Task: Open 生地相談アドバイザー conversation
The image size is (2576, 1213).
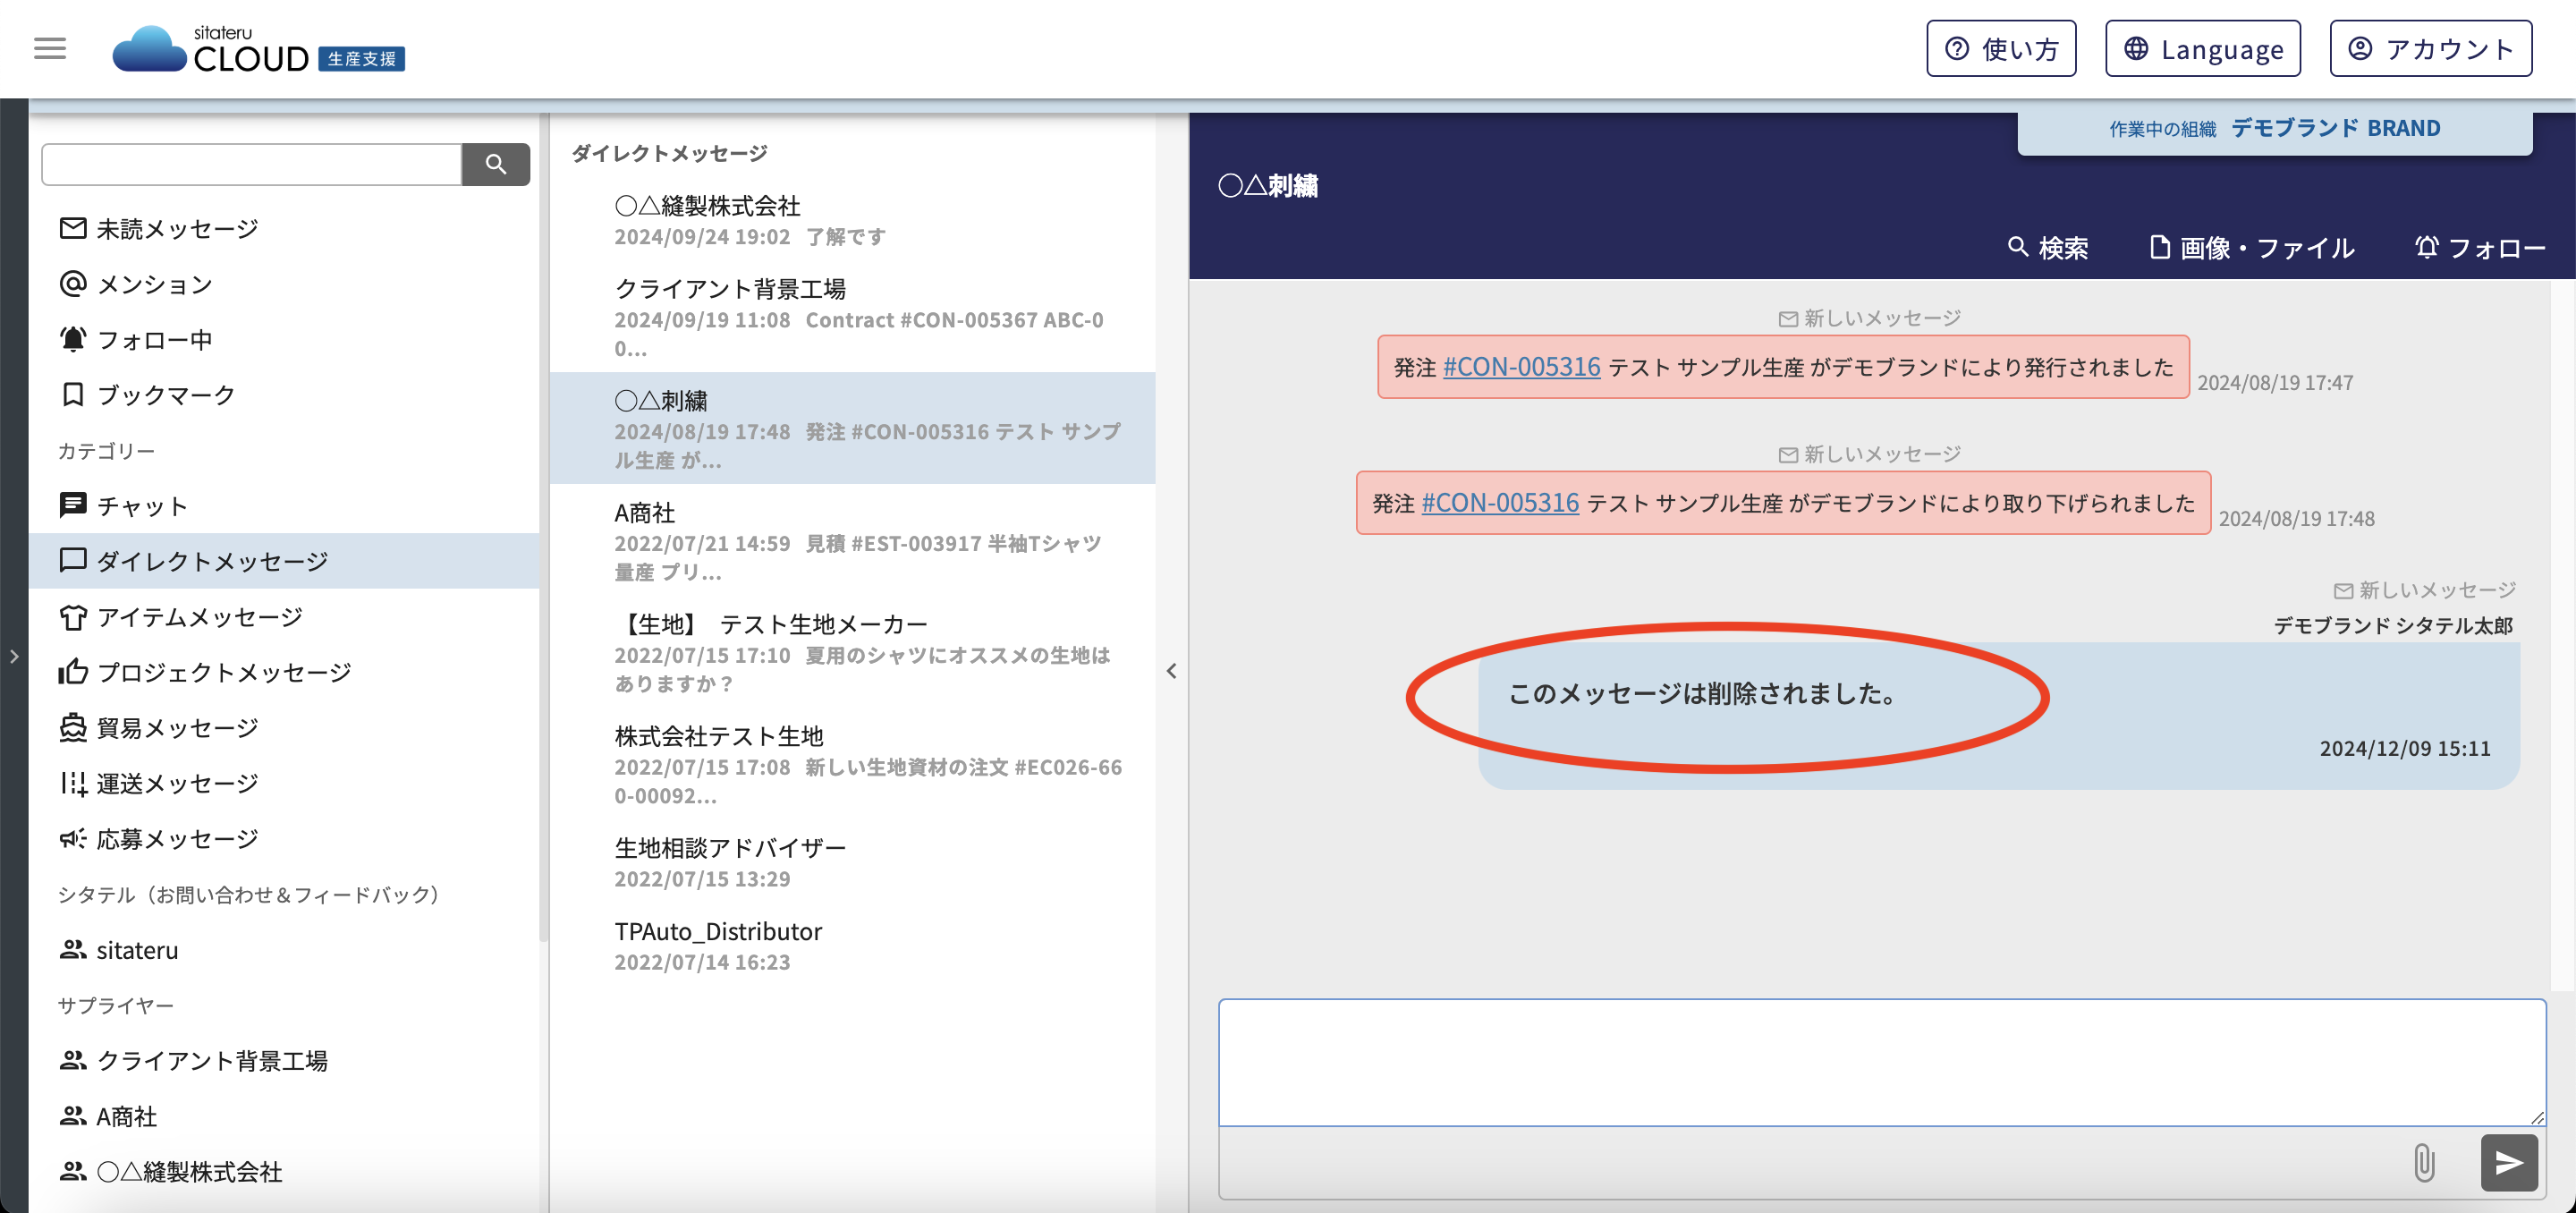Action: point(852,862)
